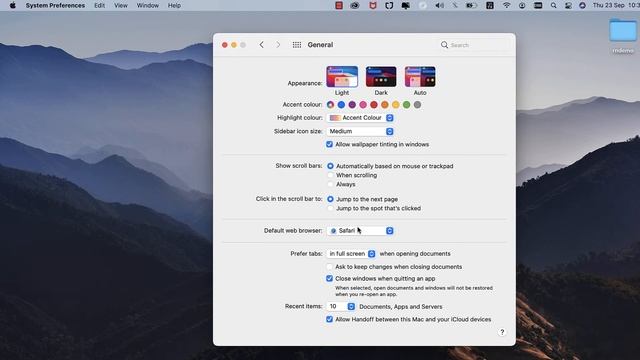Select the desktop folder icon

click(622, 30)
